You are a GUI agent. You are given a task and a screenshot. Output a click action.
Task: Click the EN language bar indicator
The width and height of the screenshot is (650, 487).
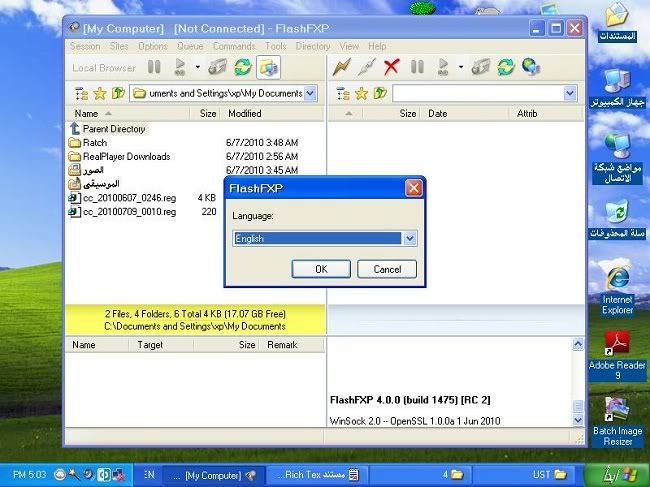click(x=149, y=475)
